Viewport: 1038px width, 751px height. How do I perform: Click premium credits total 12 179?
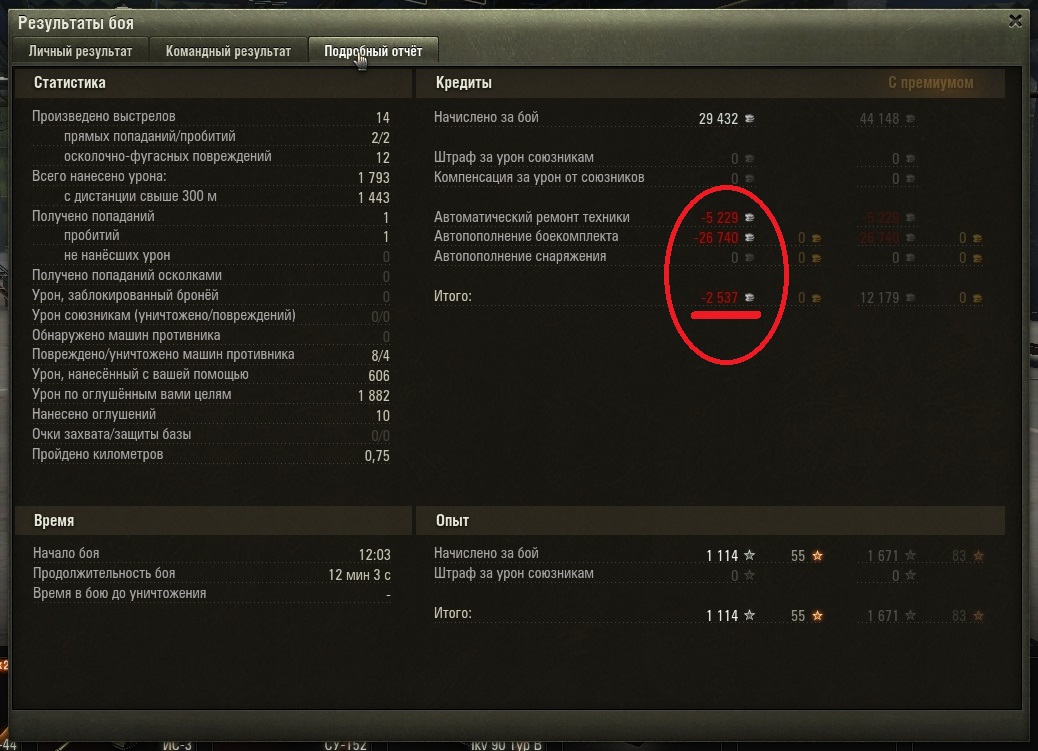(879, 298)
